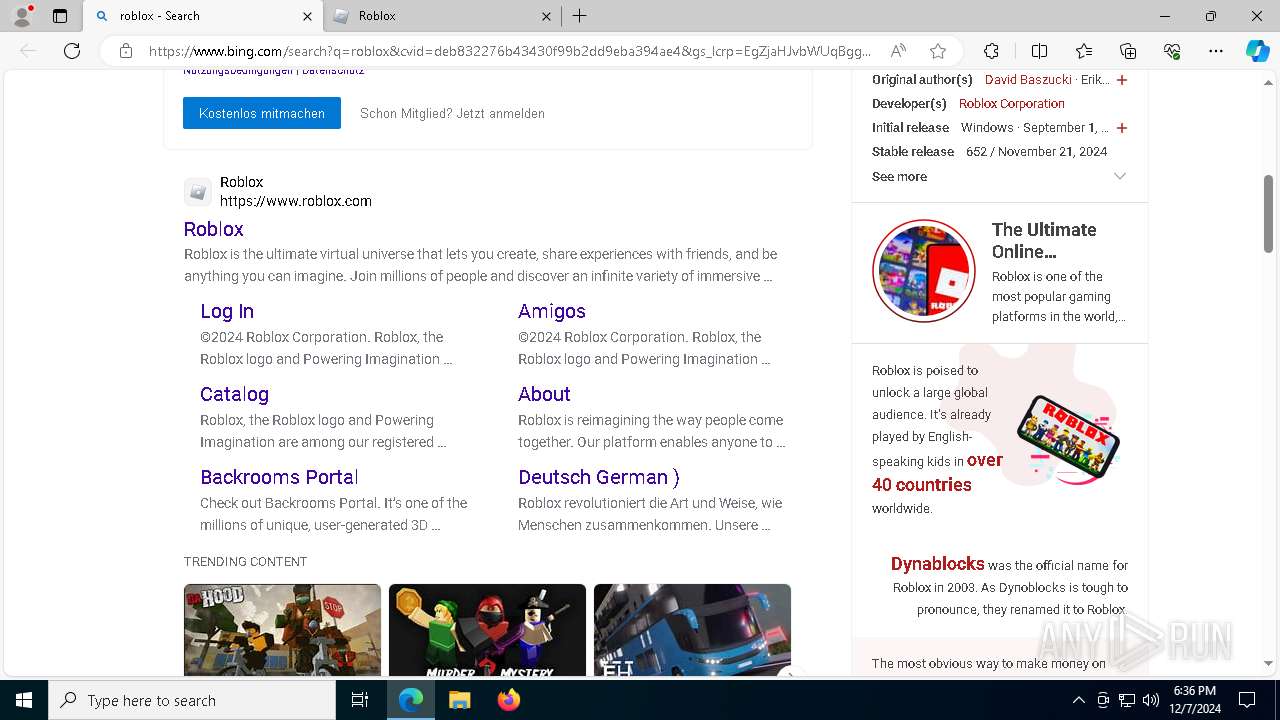This screenshot has width=1280, height=720.
Task: Select the roblox - Search tab
Action: tap(203, 16)
